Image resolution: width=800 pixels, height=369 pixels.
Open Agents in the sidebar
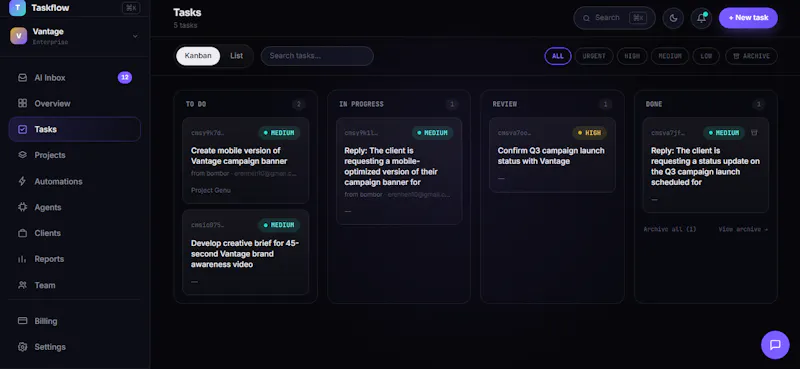[x=47, y=208]
